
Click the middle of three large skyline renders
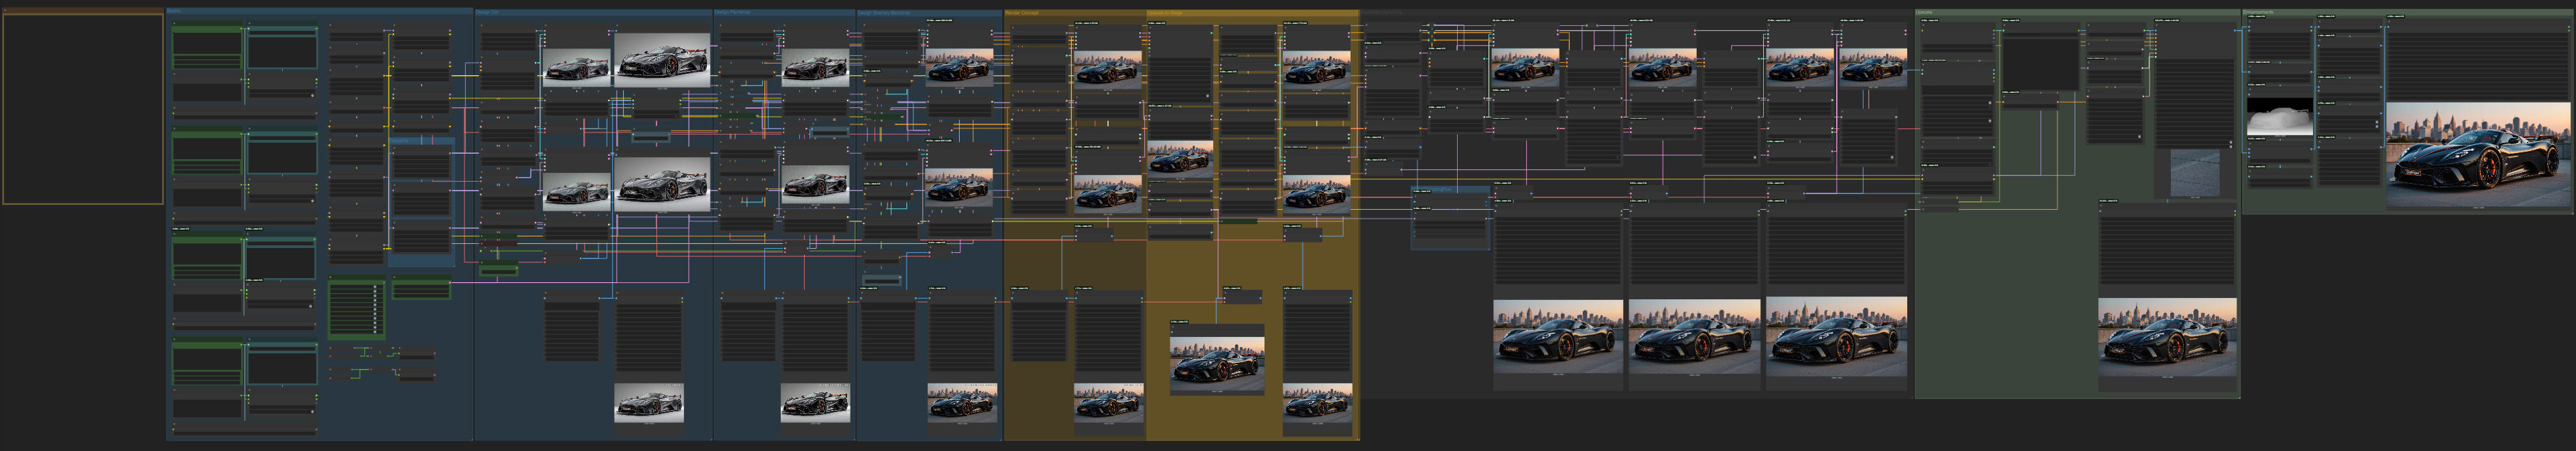pyautogui.click(x=1694, y=337)
